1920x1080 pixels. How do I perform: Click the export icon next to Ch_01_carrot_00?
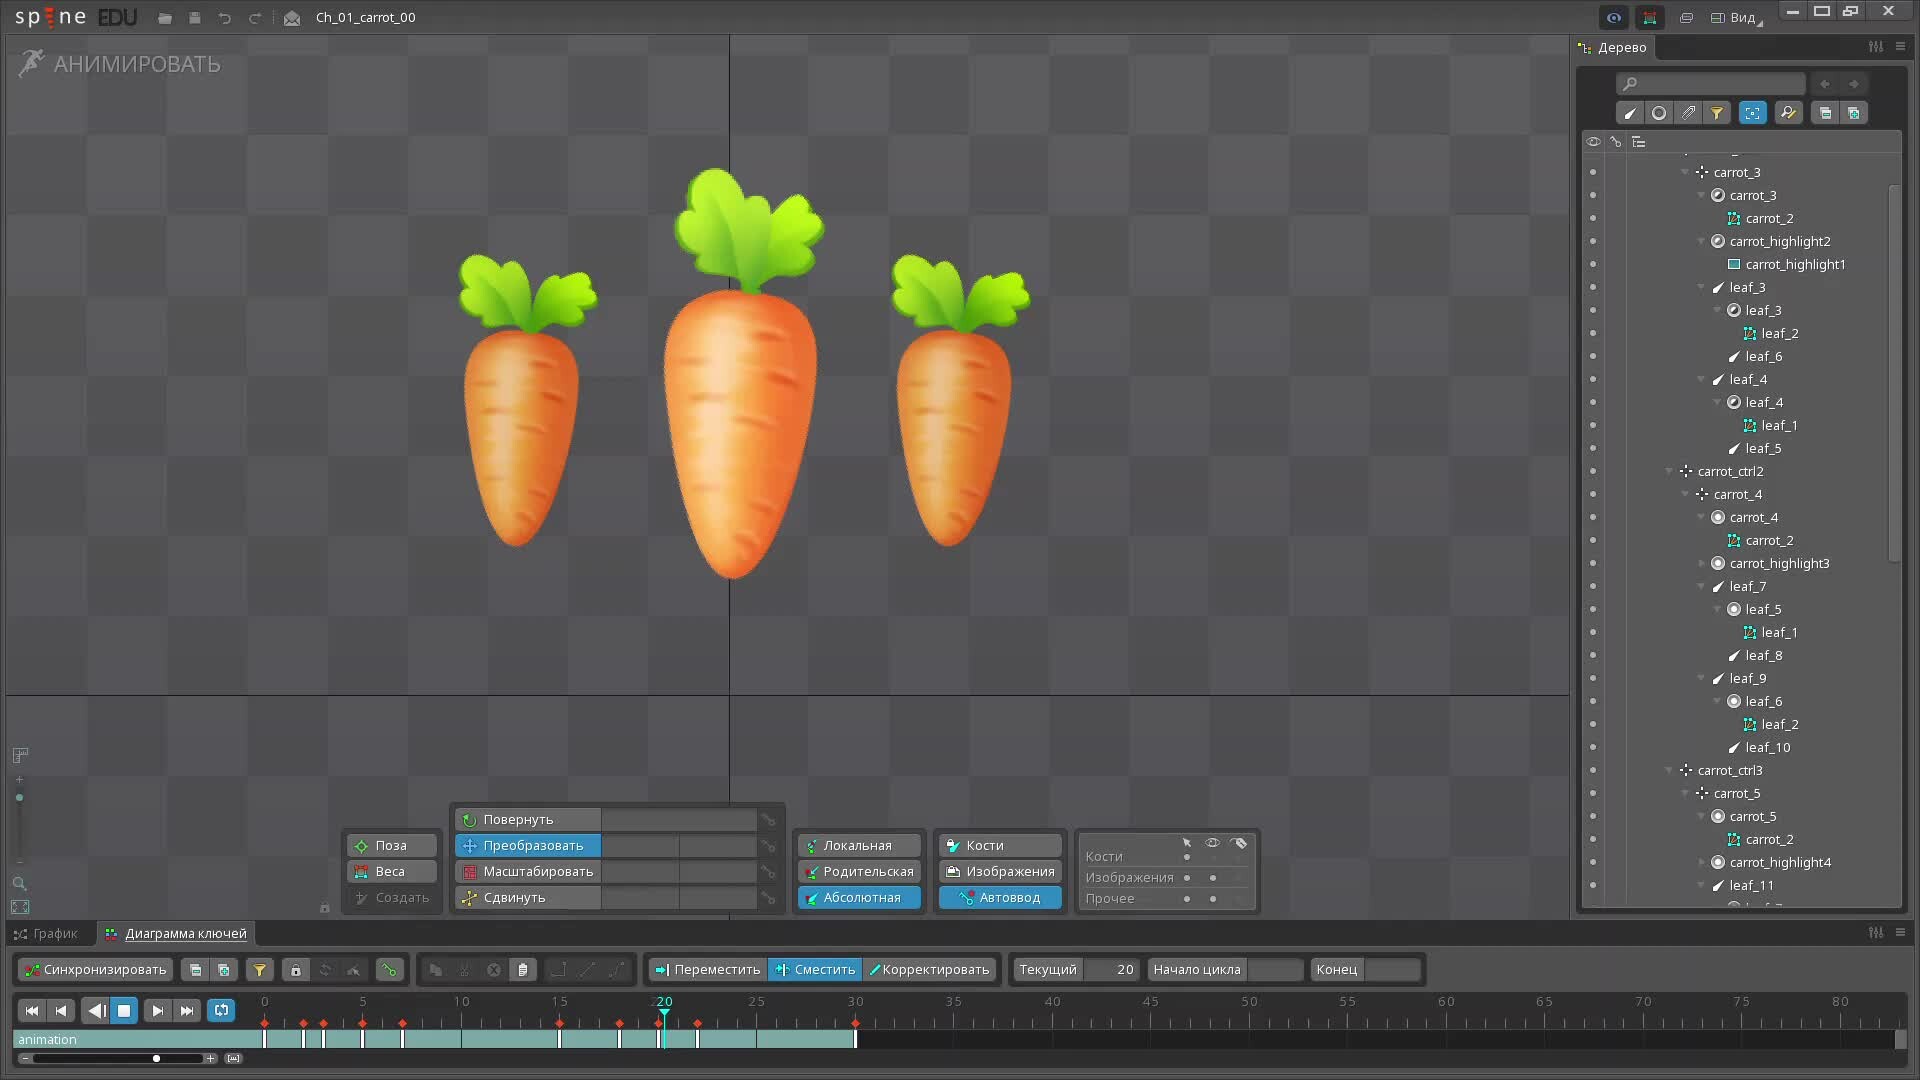click(x=291, y=17)
